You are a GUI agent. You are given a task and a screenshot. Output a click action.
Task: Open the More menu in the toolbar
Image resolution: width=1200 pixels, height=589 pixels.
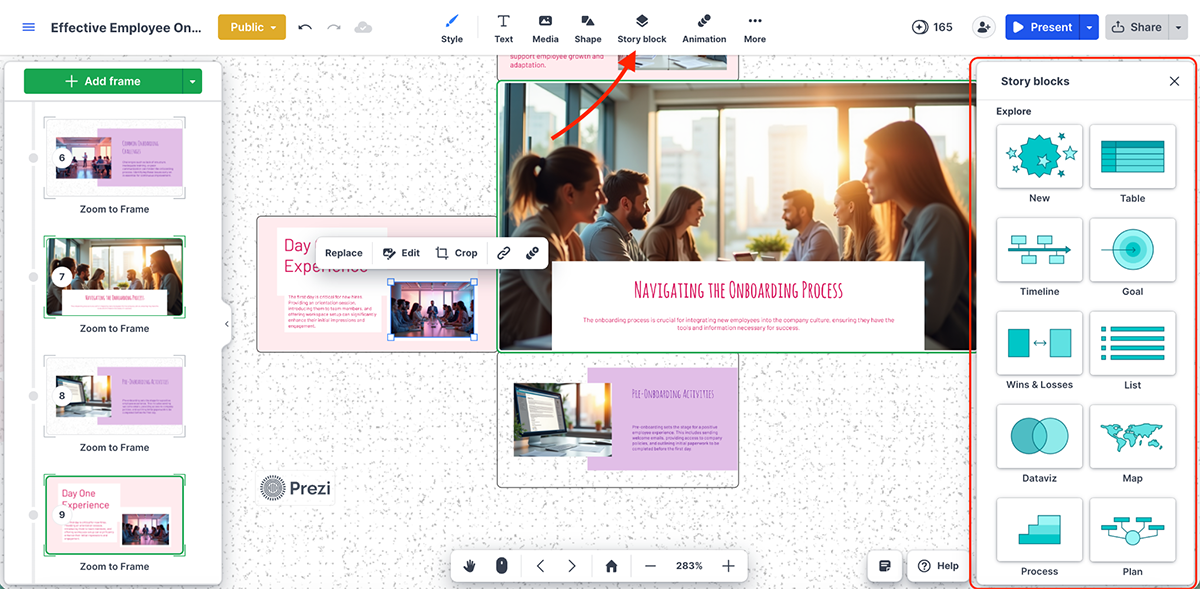[755, 27]
